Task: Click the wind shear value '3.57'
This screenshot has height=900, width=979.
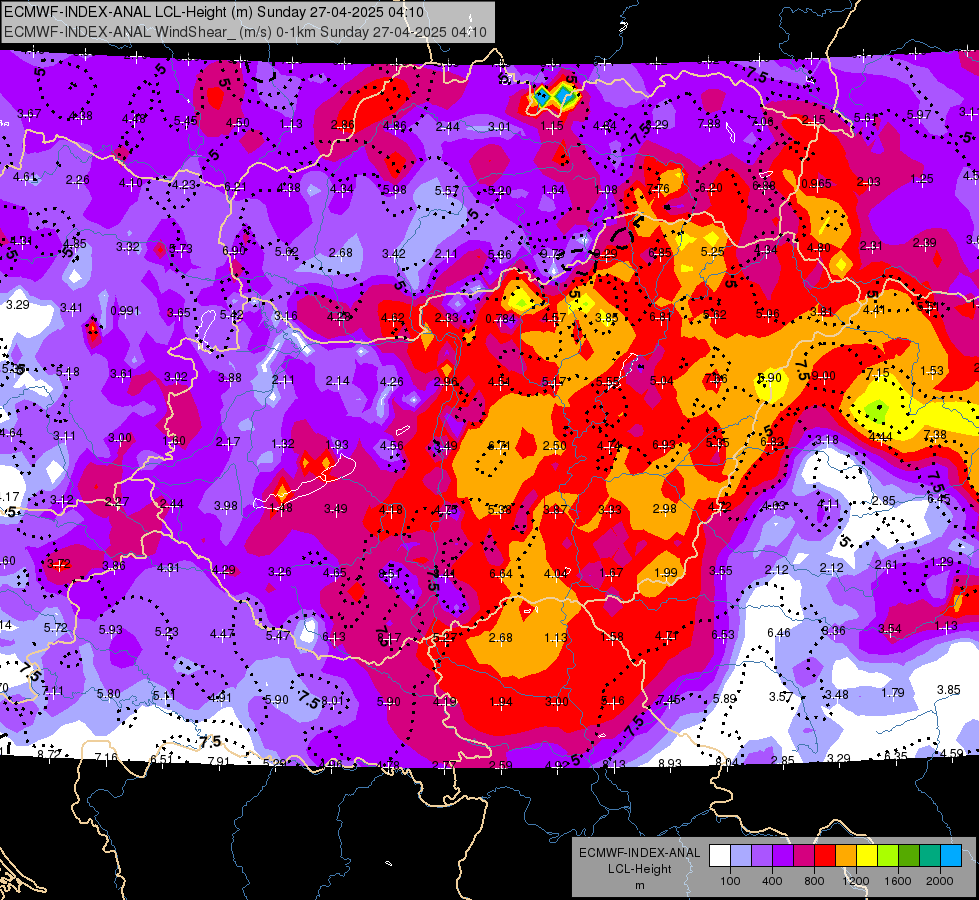Action: [780, 696]
